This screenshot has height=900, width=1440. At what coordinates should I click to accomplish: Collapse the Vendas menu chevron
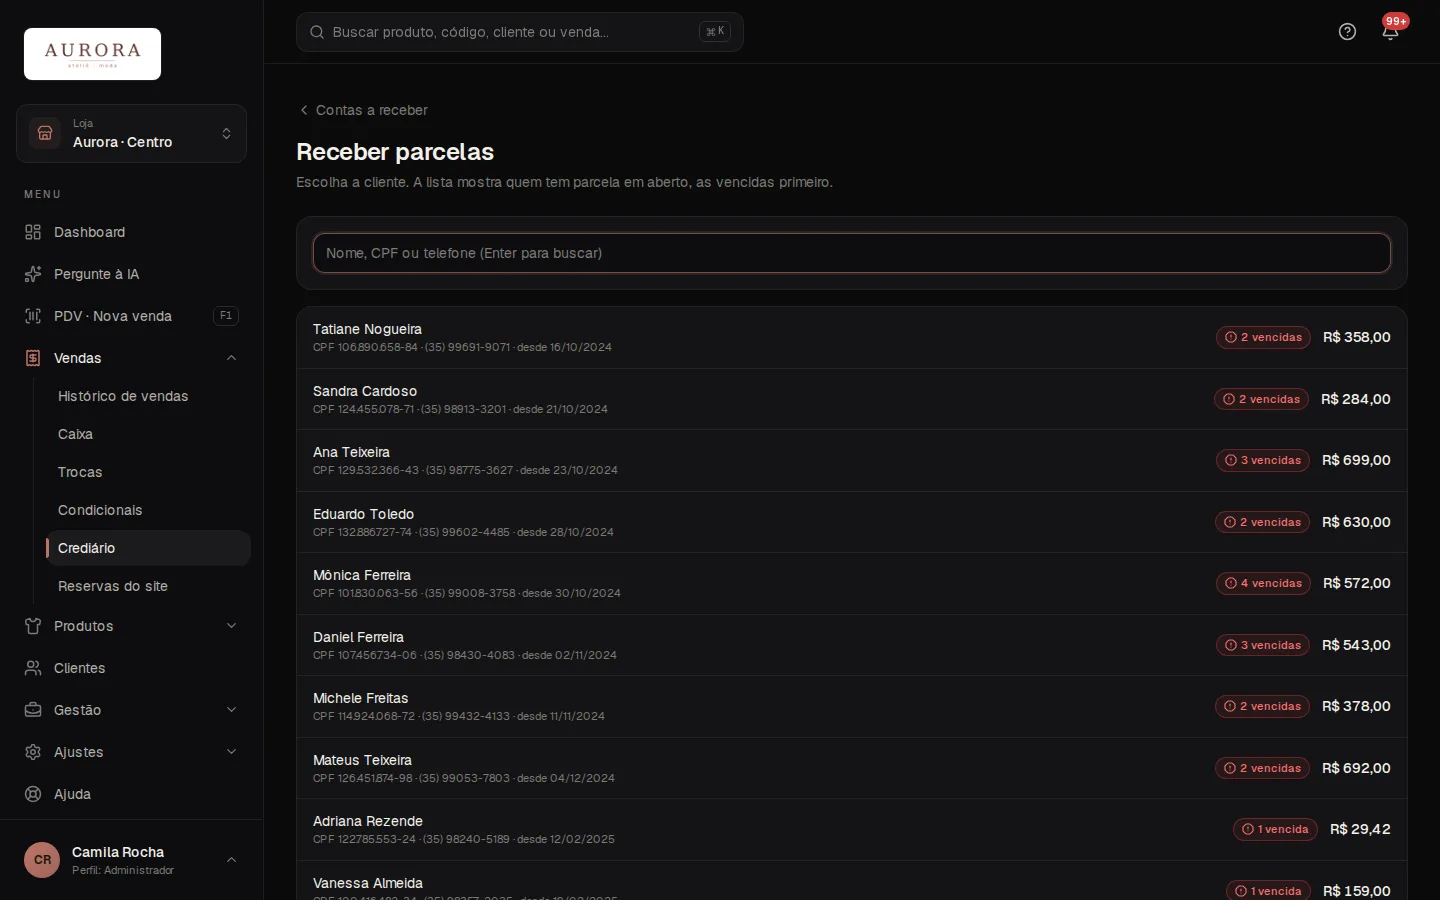(232, 358)
